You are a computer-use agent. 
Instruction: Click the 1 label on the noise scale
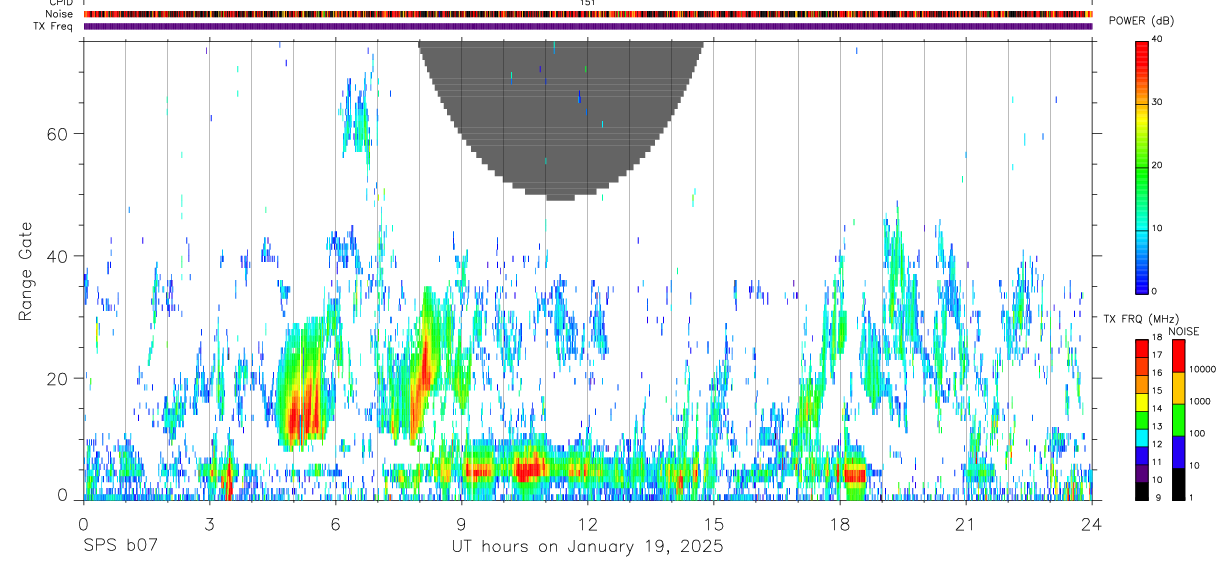point(1192,497)
